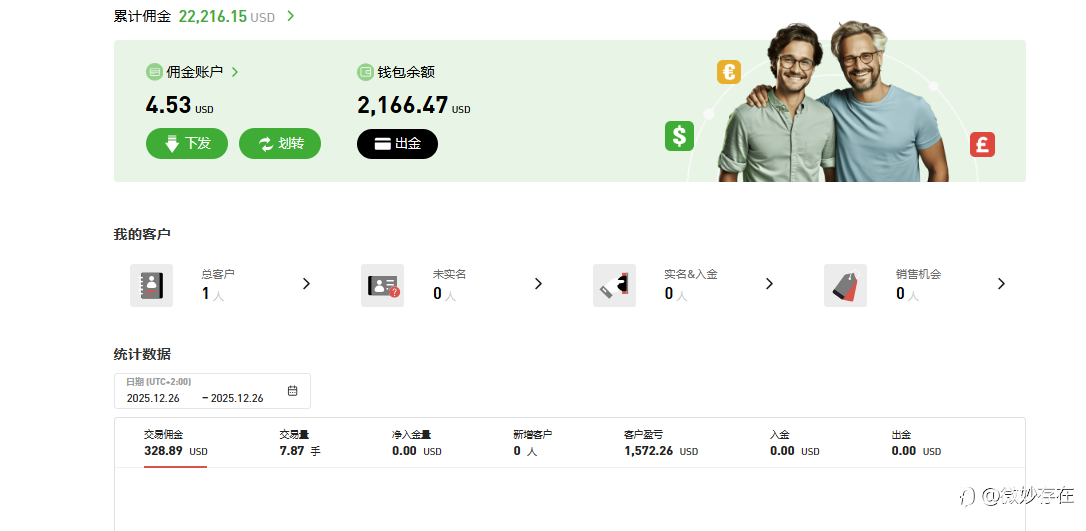The width and height of the screenshot is (1086, 531).
Task: Click the 下发 distribute button
Action: (x=187, y=143)
